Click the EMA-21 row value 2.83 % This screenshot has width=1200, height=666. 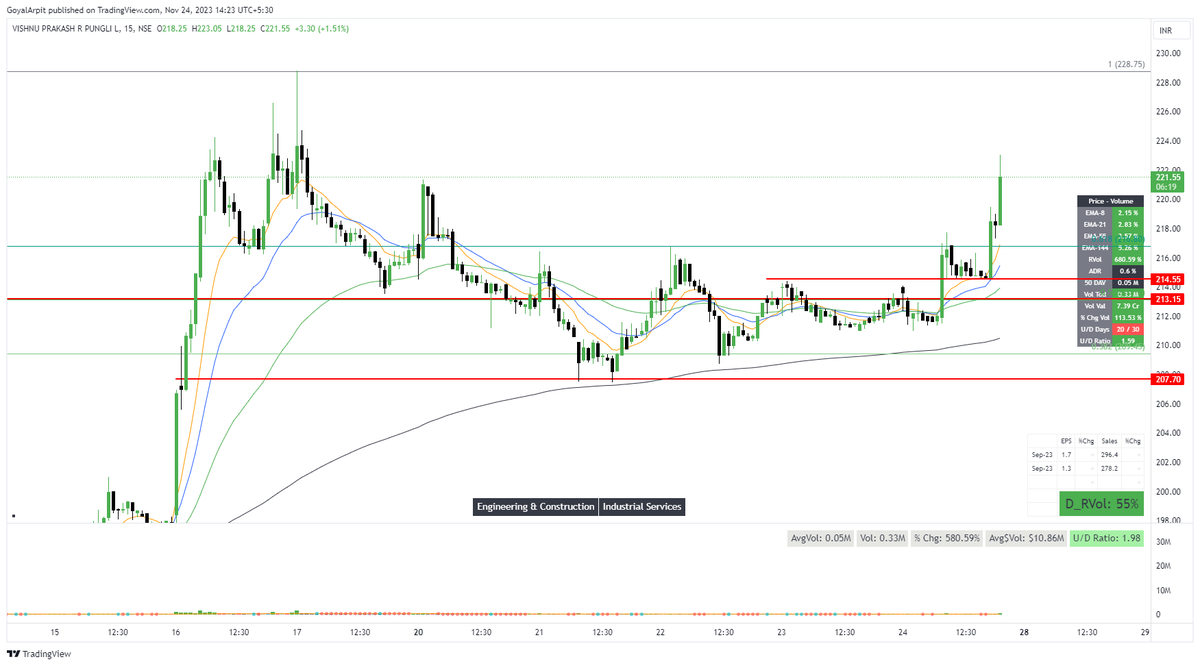(1127, 225)
